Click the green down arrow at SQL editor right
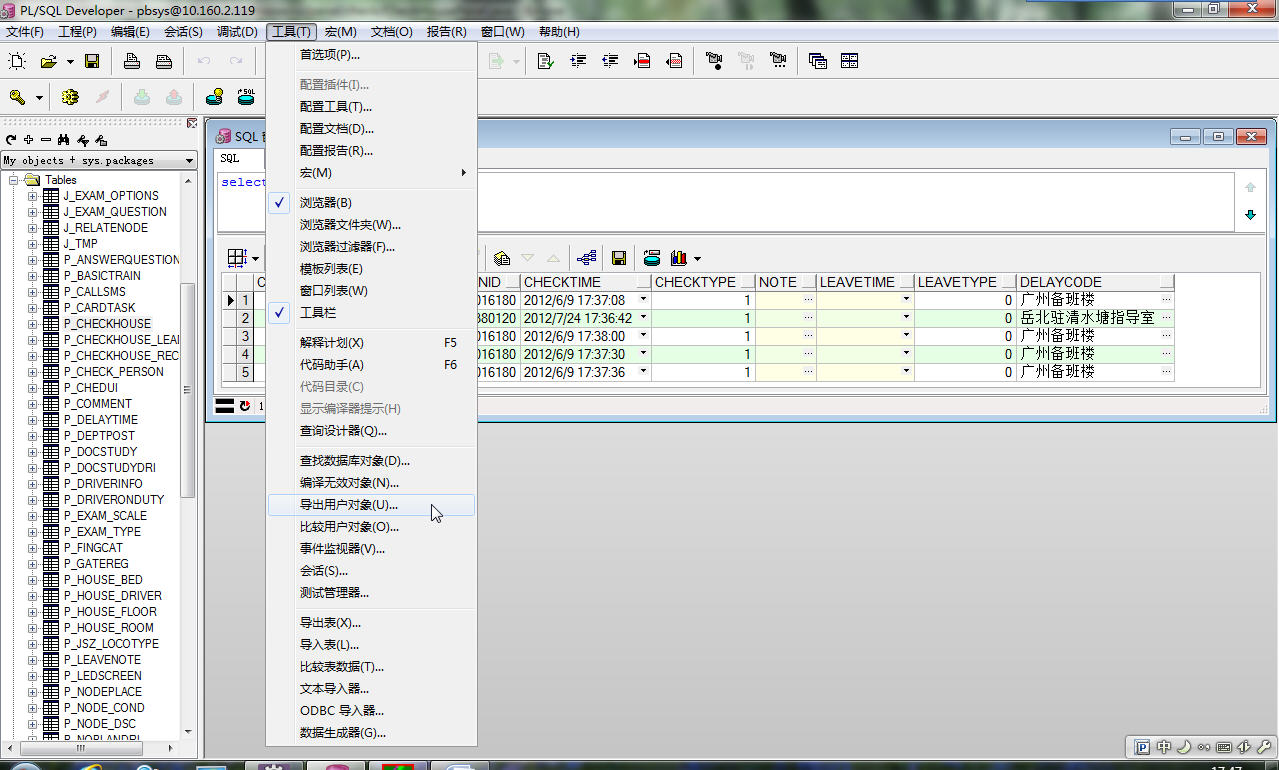This screenshot has height=770, width=1279. [x=1250, y=215]
